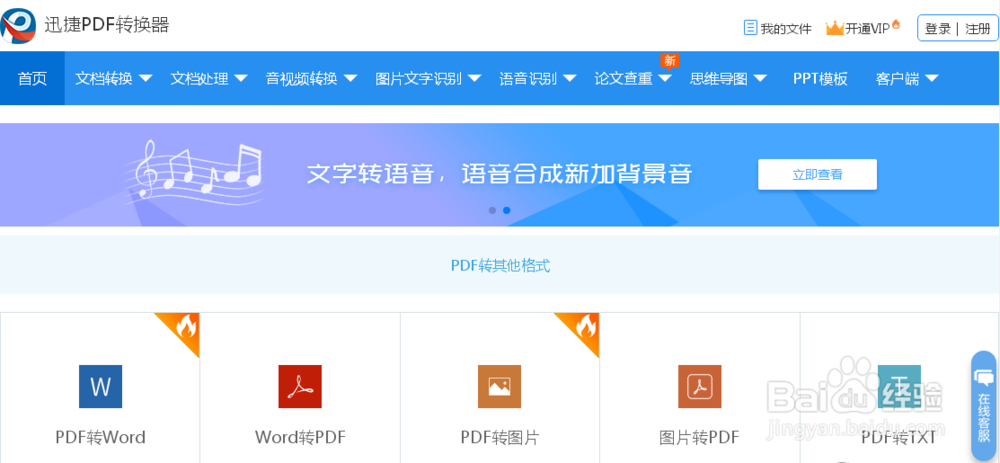Click the red Acrobat icon for Word转PDF

(x=300, y=386)
